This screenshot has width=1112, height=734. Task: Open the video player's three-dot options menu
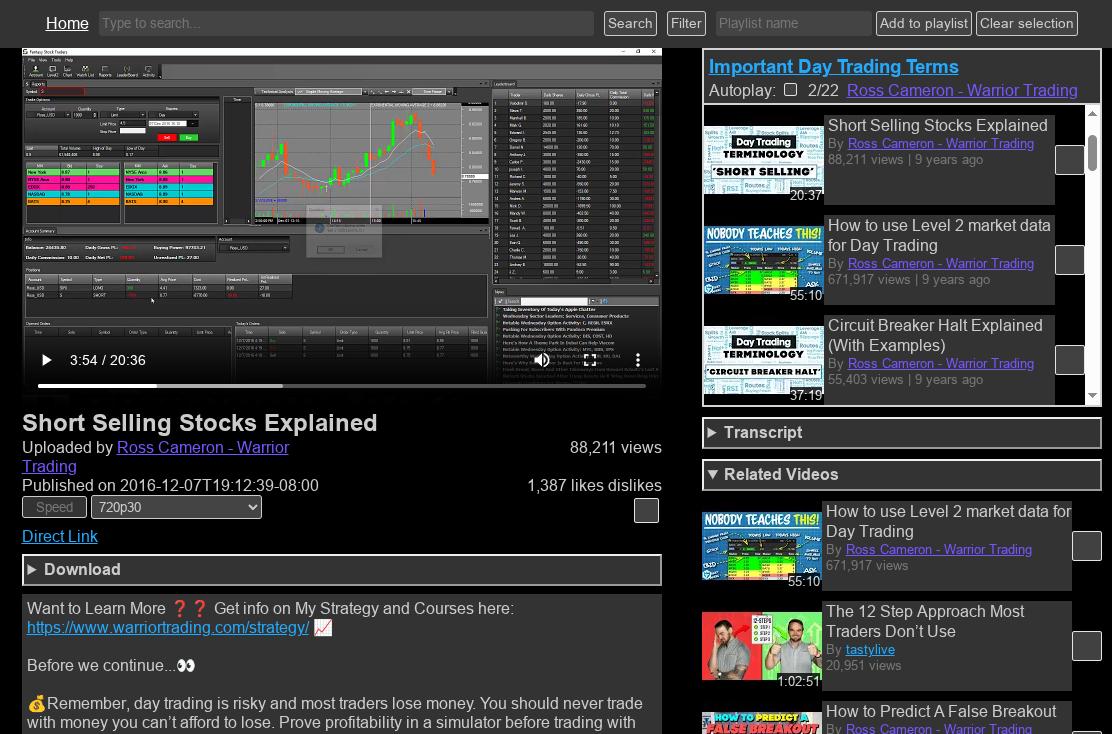(638, 360)
